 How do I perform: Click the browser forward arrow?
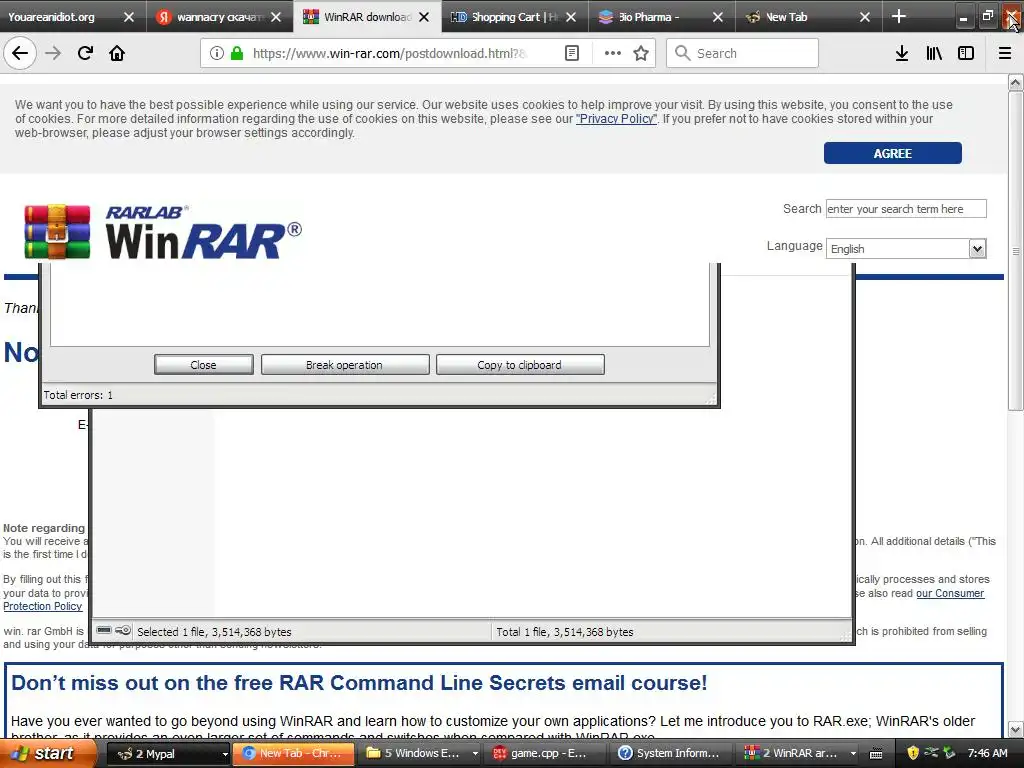point(53,54)
